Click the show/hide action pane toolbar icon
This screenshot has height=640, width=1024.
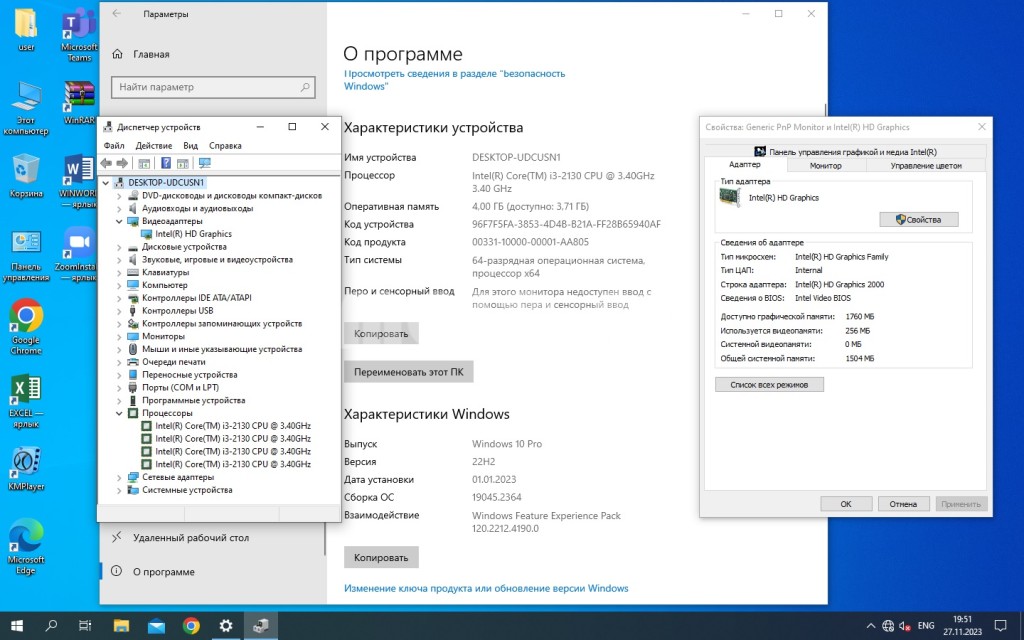coord(183,163)
